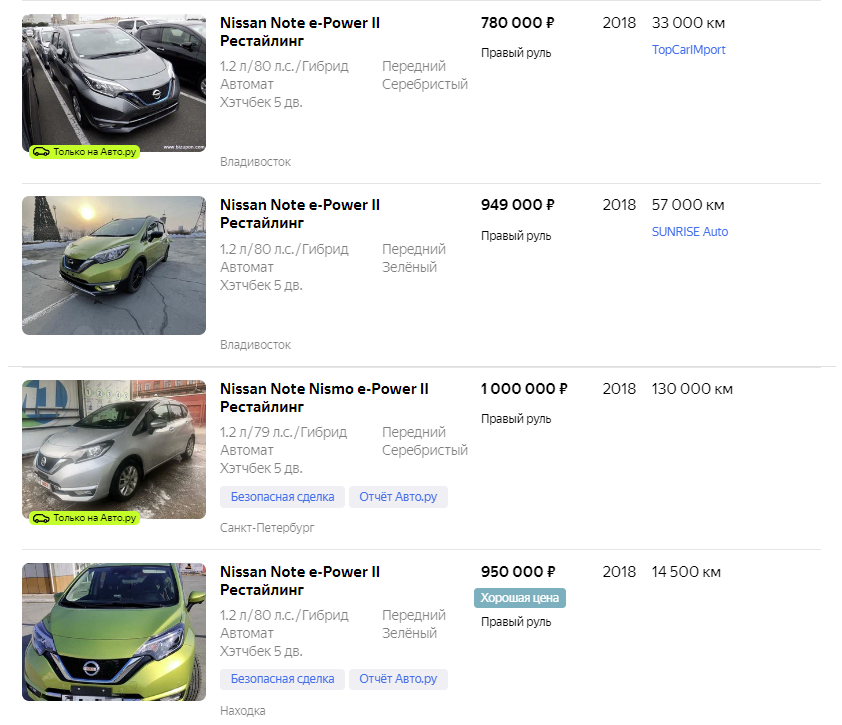Click the 14 500 км mileage
The width and height of the screenshot is (842, 725).
[686, 571]
